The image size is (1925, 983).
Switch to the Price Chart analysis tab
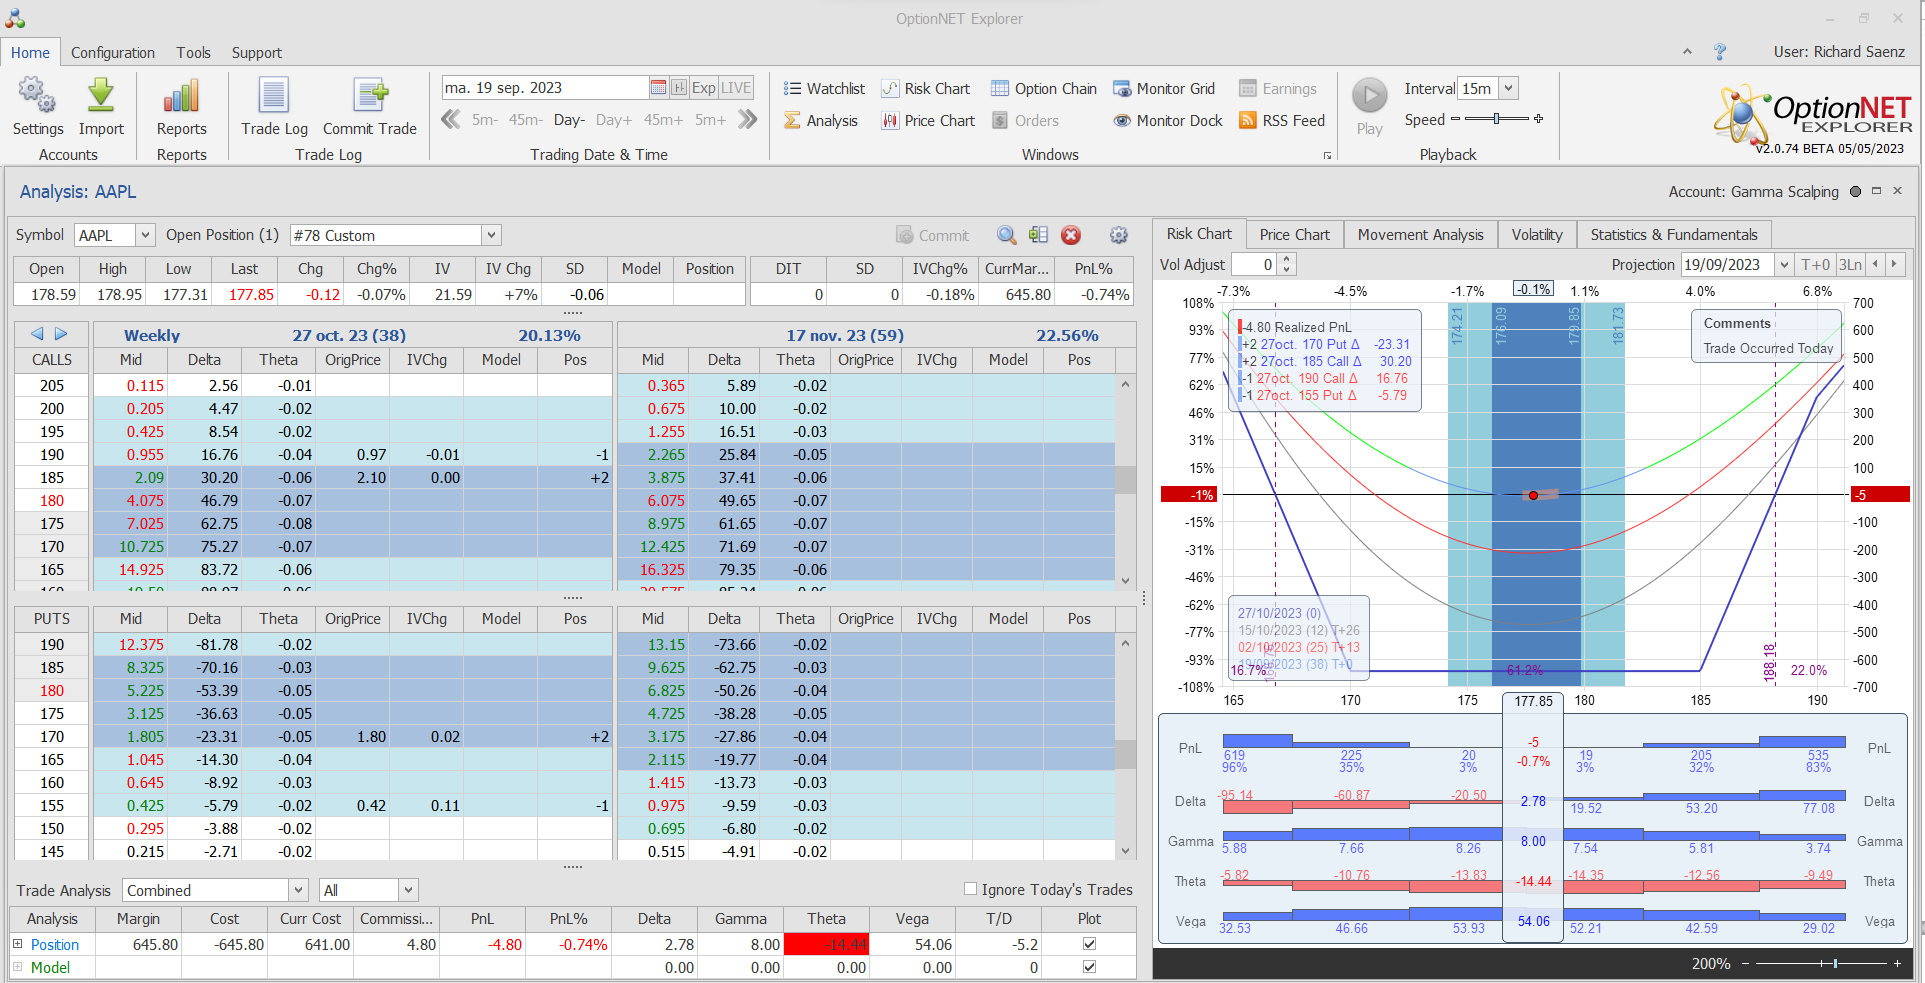(x=1295, y=234)
